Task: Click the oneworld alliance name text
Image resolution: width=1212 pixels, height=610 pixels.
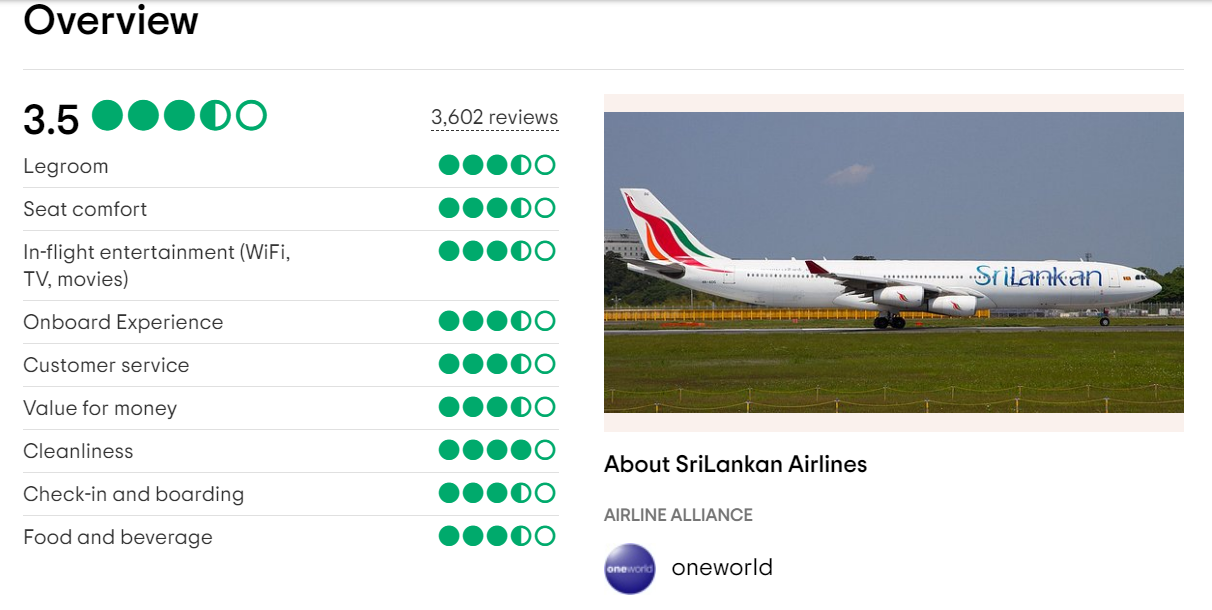Action: point(722,568)
